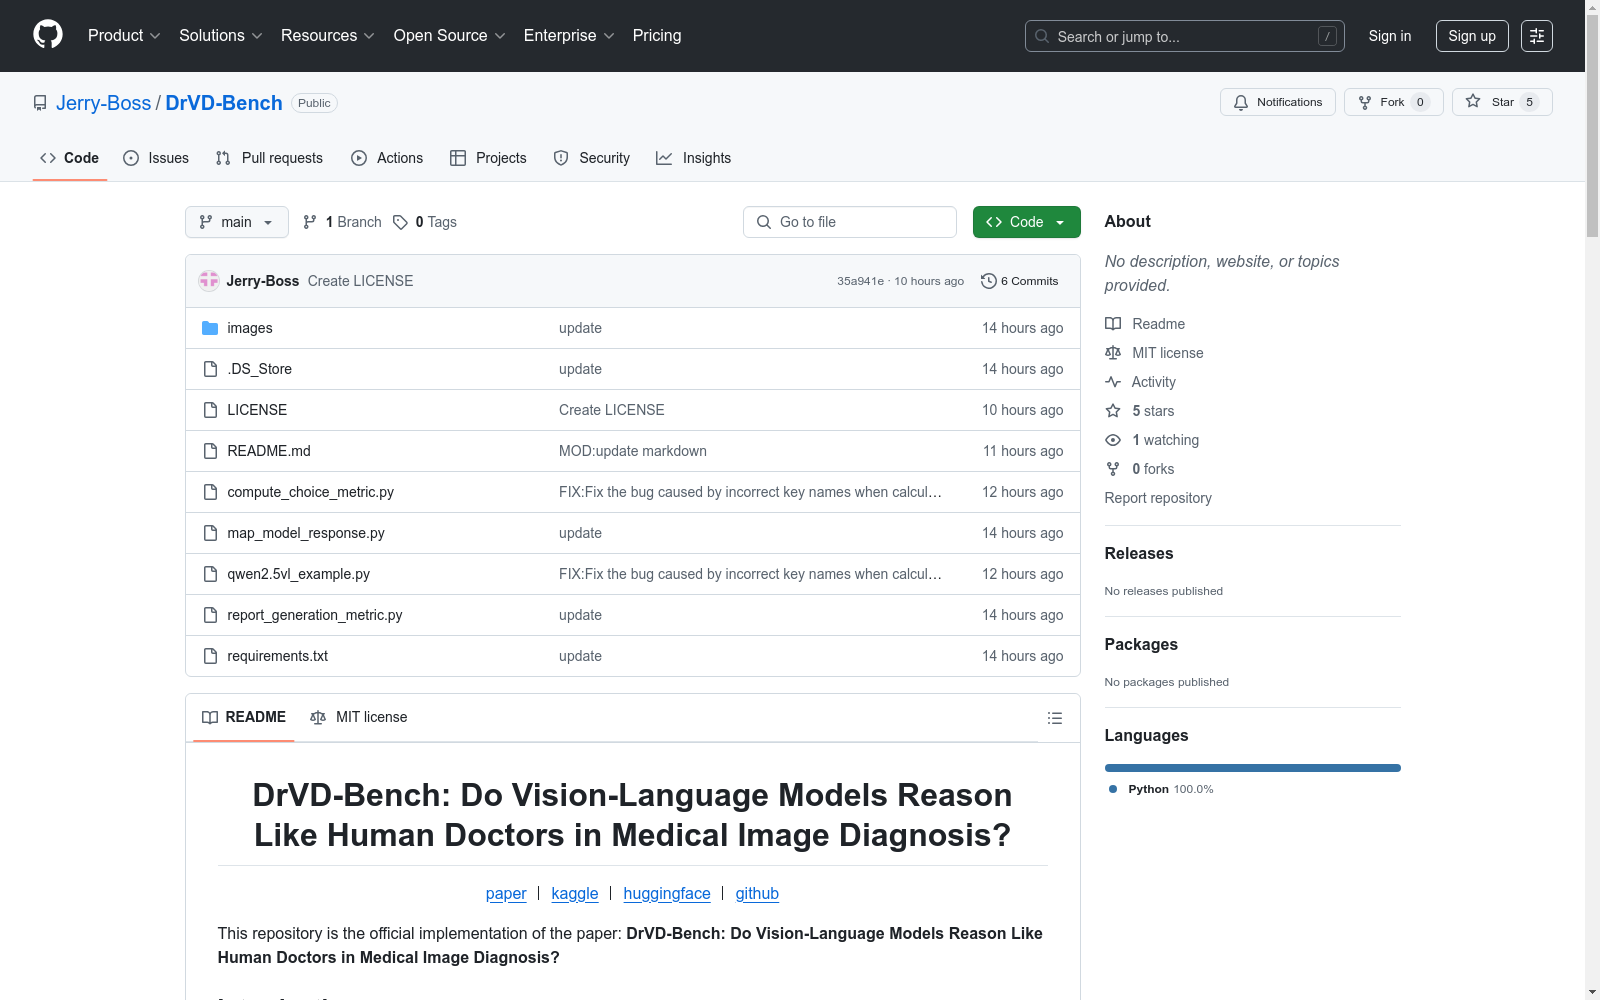Fork this repository
Image resolution: width=1600 pixels, height=1000 pixels.
tap(1393, 102)
